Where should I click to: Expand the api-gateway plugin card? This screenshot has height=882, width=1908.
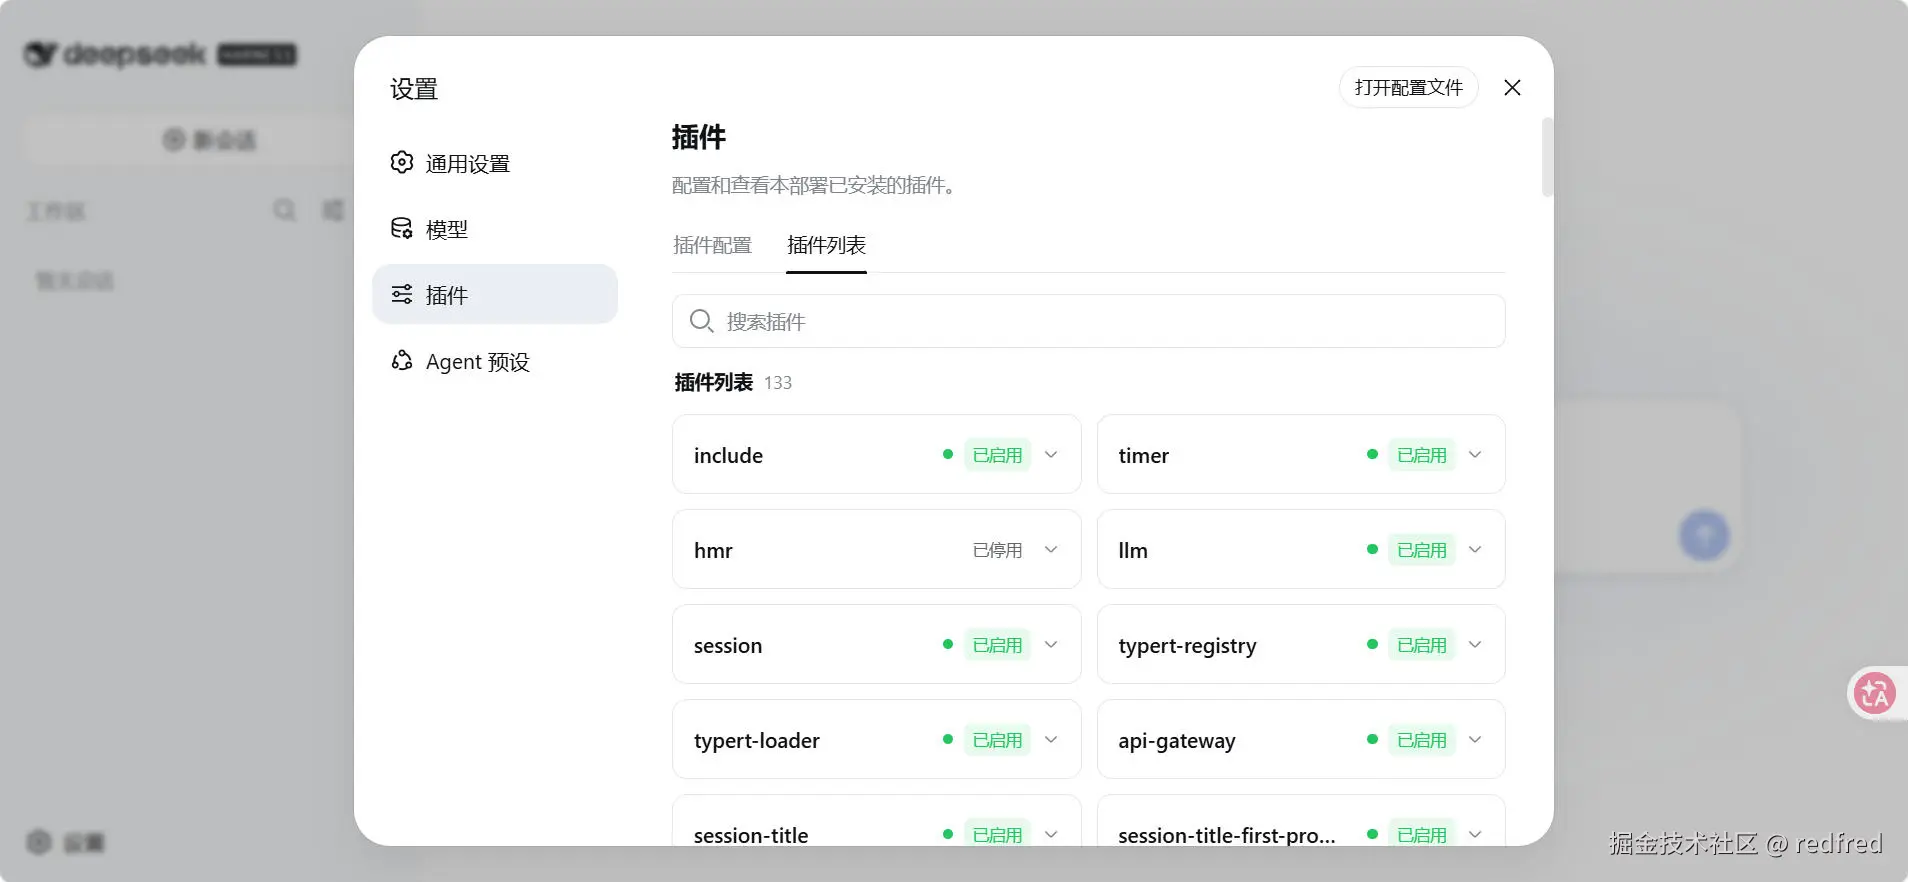point(1475,740)
